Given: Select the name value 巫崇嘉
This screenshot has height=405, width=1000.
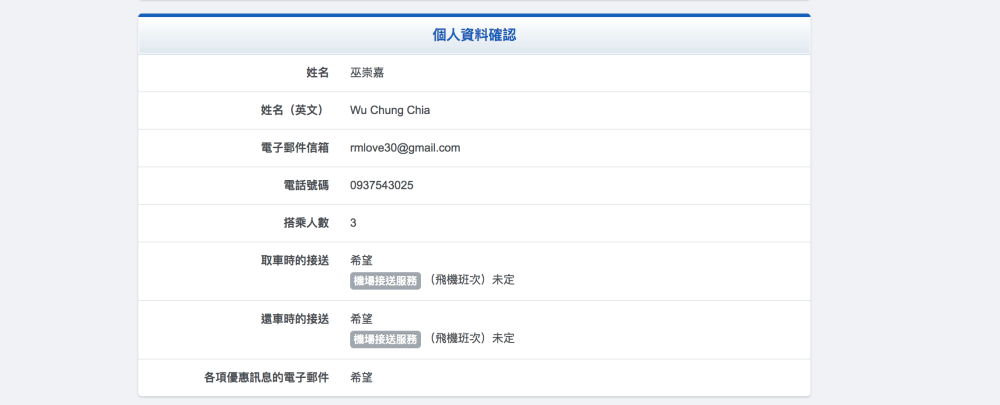Looking at the screenshot, I should click(x=367, y=73).
